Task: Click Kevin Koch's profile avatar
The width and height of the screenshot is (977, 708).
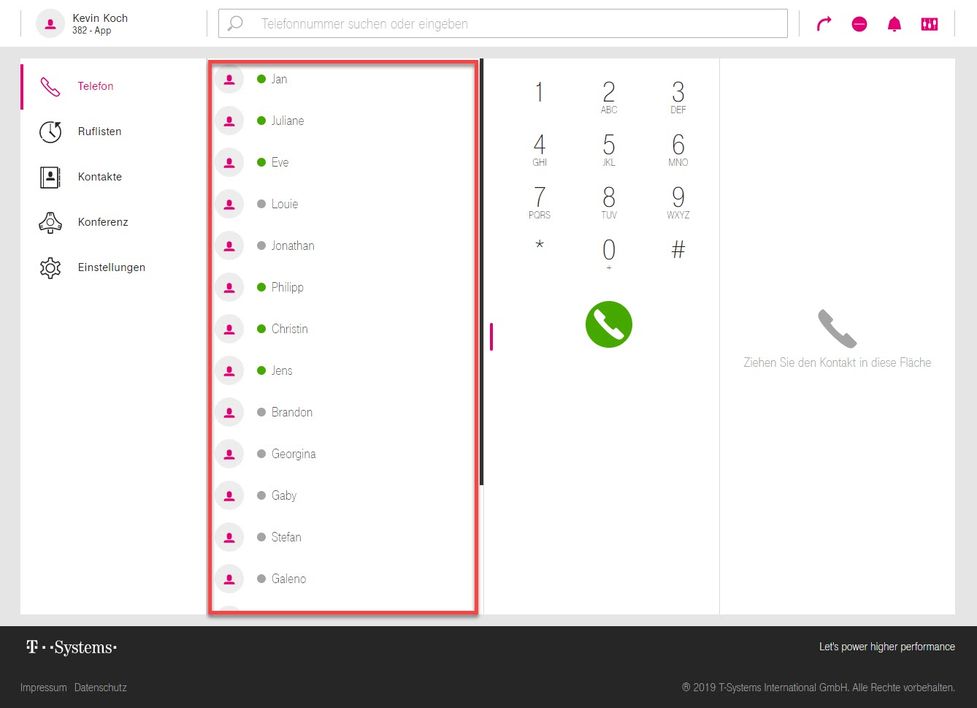Action: (50, 24)
